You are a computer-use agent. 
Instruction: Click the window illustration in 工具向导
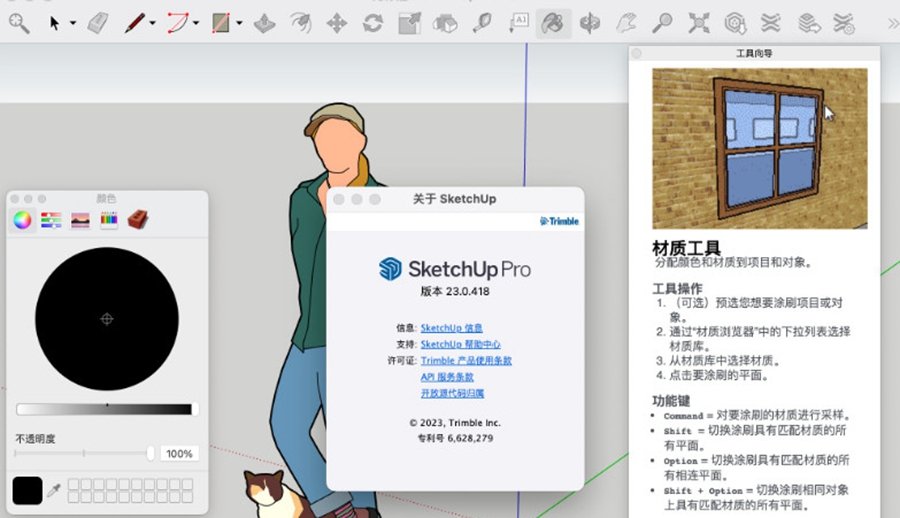759,149
